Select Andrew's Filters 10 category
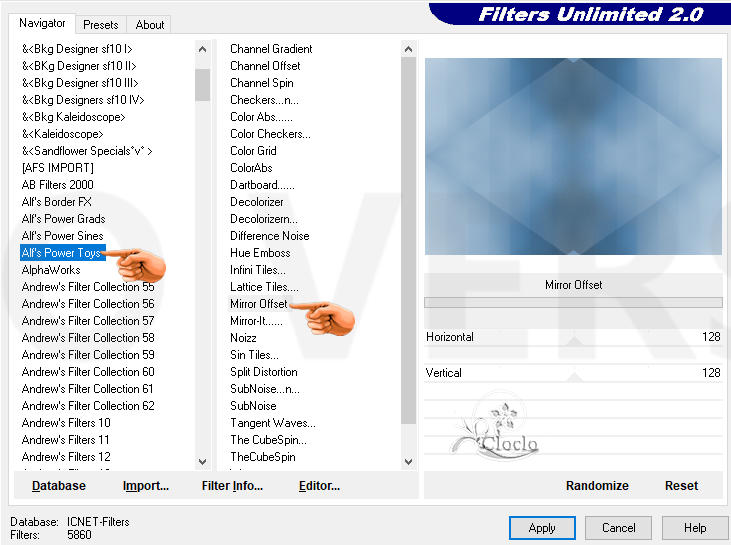 66,423
